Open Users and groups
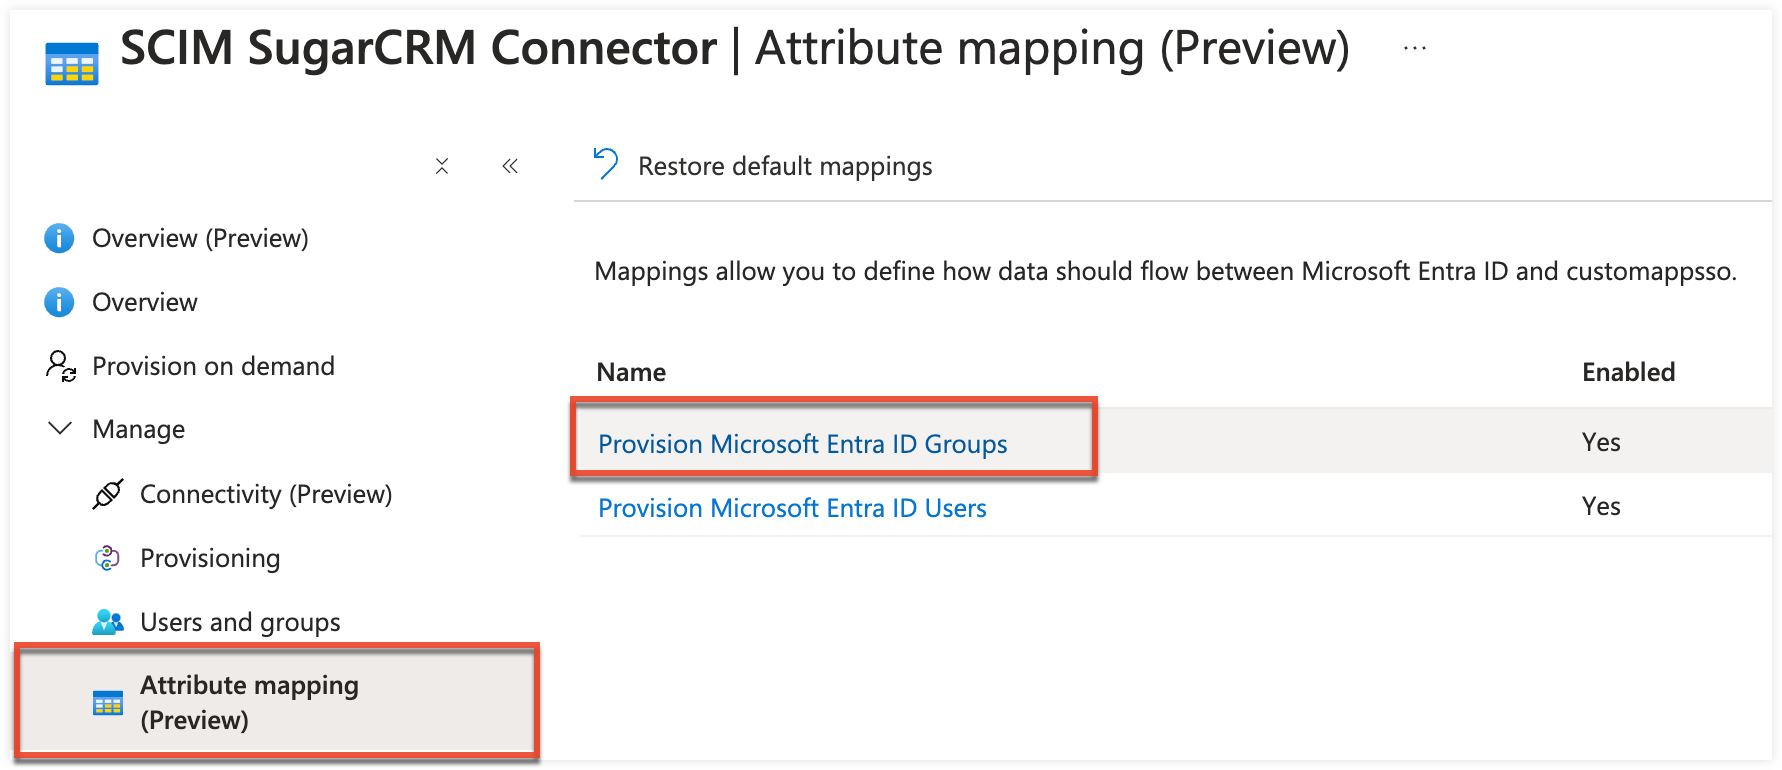 [x=240, y=622]
